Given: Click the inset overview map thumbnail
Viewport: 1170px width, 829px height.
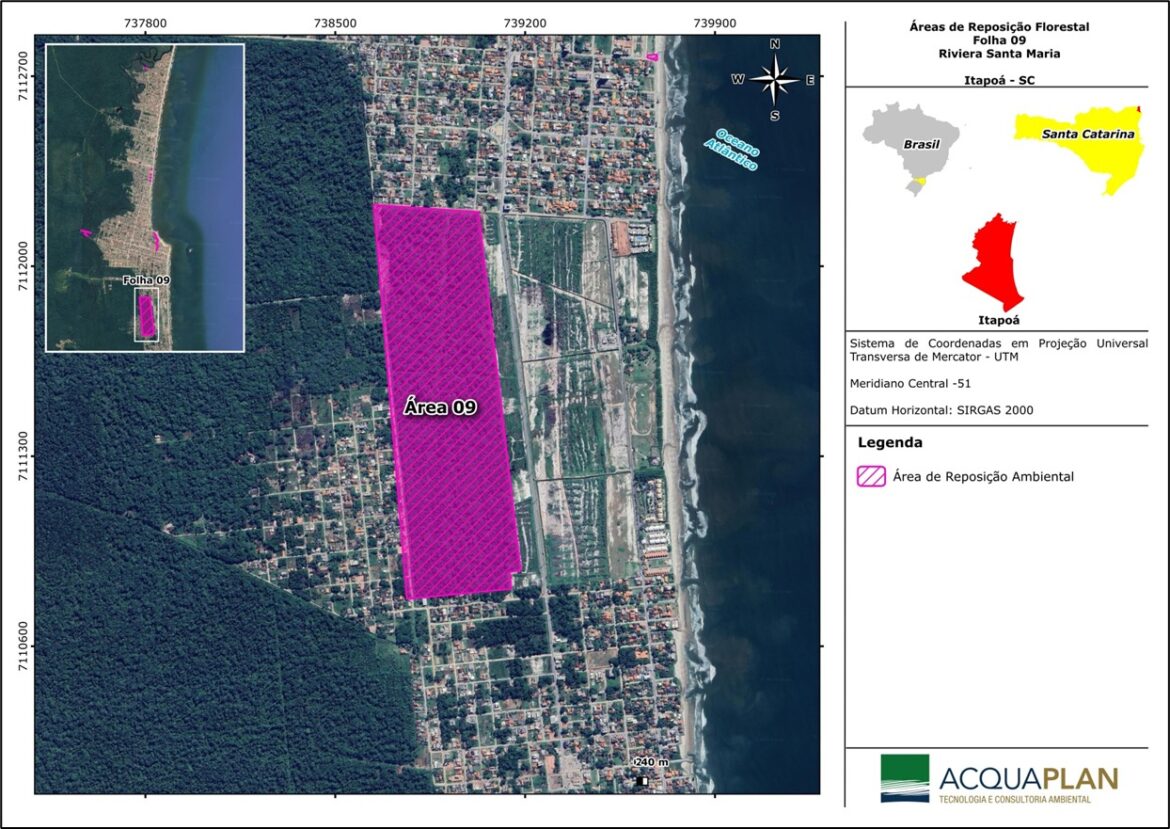Looking at the screenshot, I should tap(145, 198).
